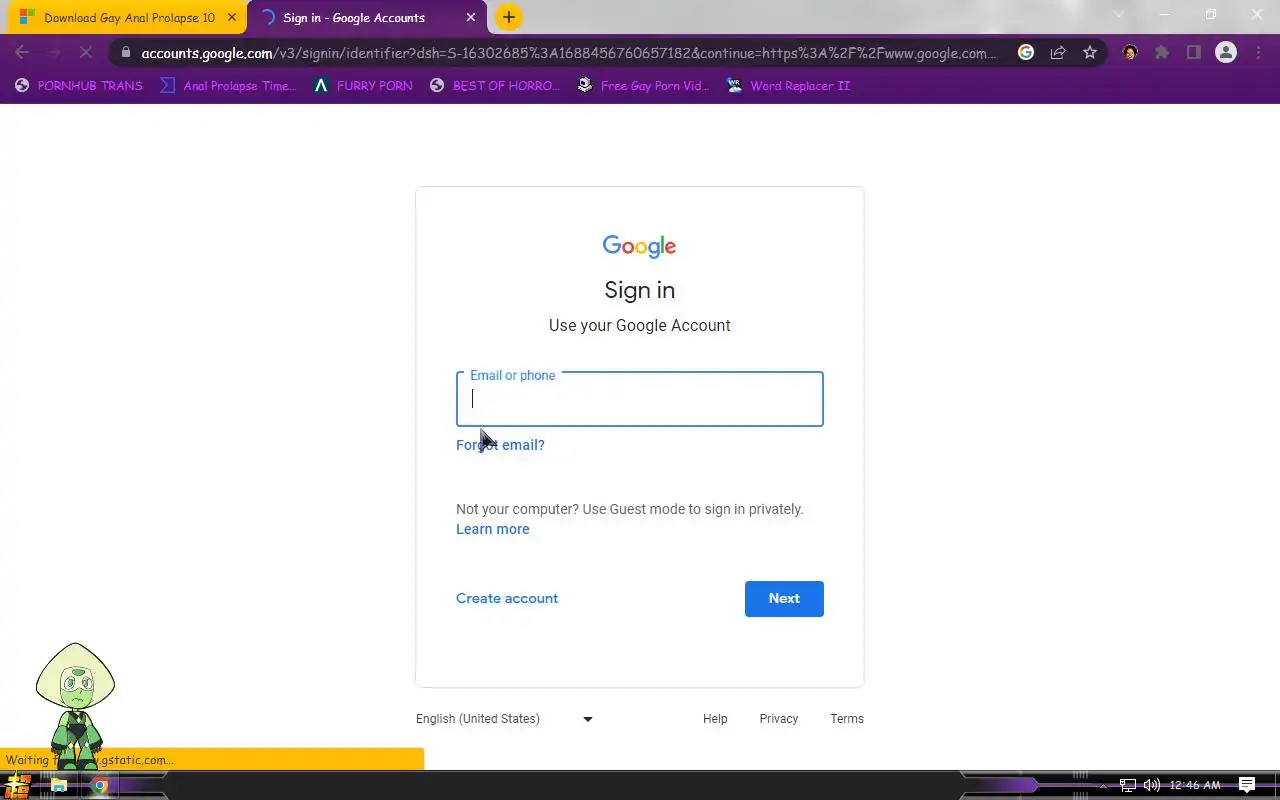This screenshot has height=800, width=1280.
Task: Open the Learn more link
Action: click(x=493, y=529)
